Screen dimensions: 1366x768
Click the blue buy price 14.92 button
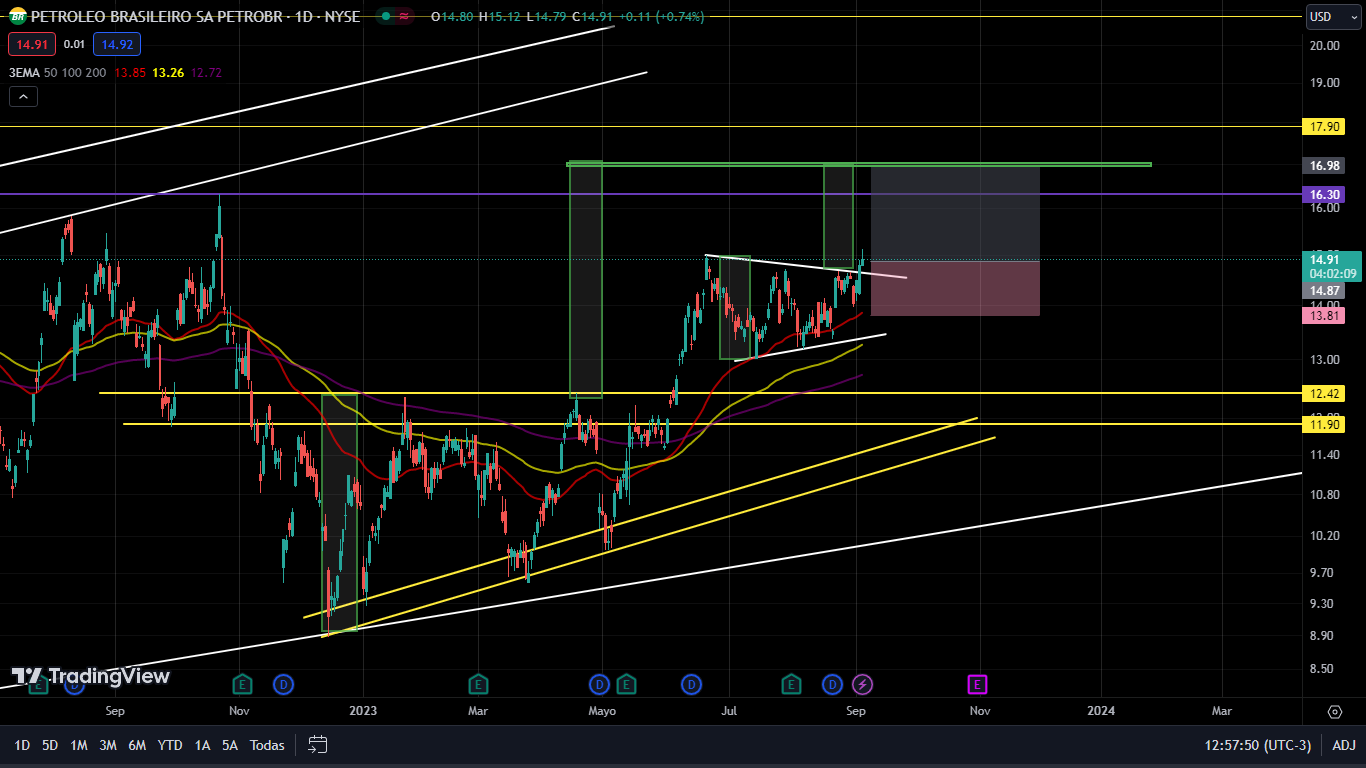(x=117, y=44)
